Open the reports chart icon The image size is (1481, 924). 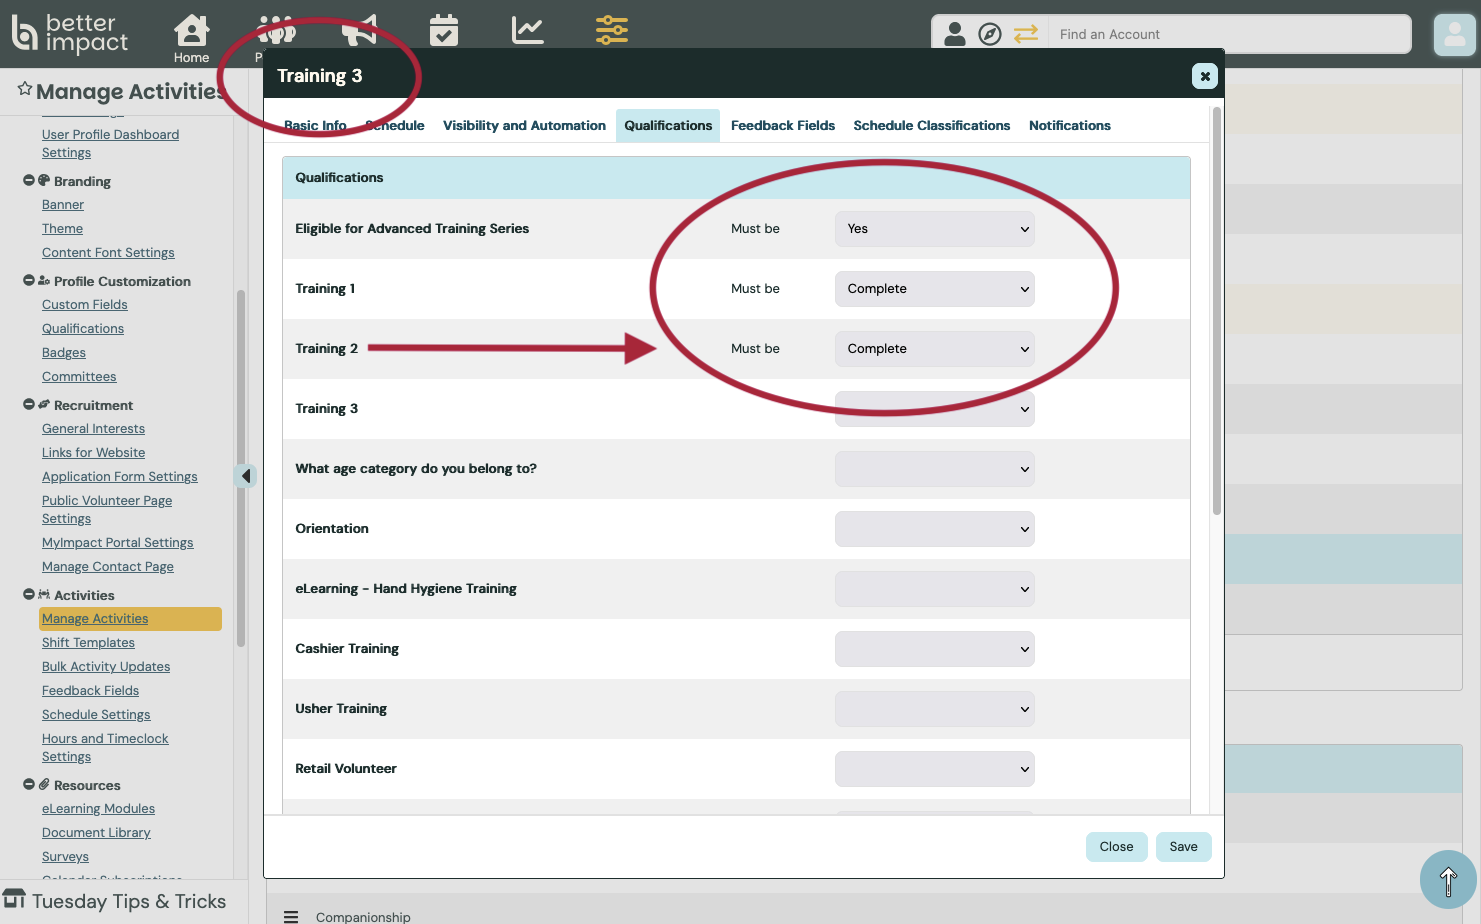click(527, 31)
